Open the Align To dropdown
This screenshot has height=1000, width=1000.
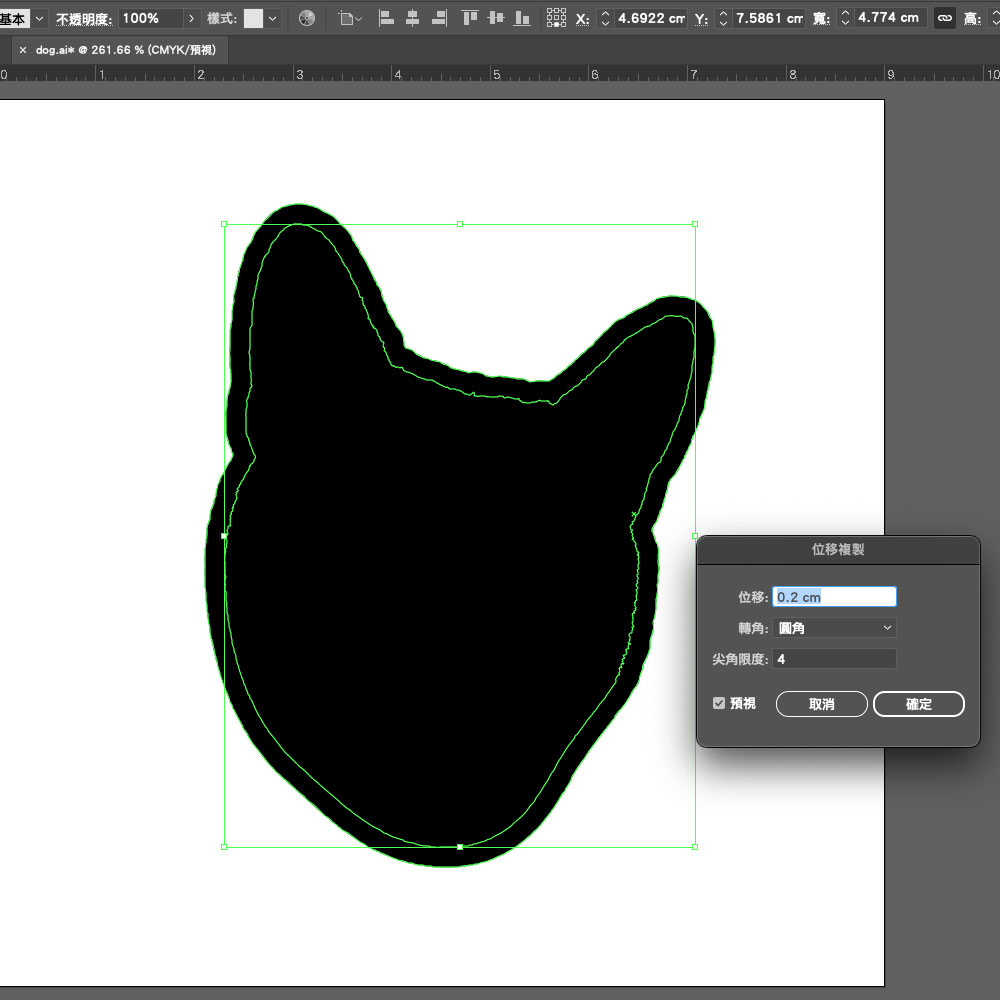pyautogui.click(x=350, y=18)
